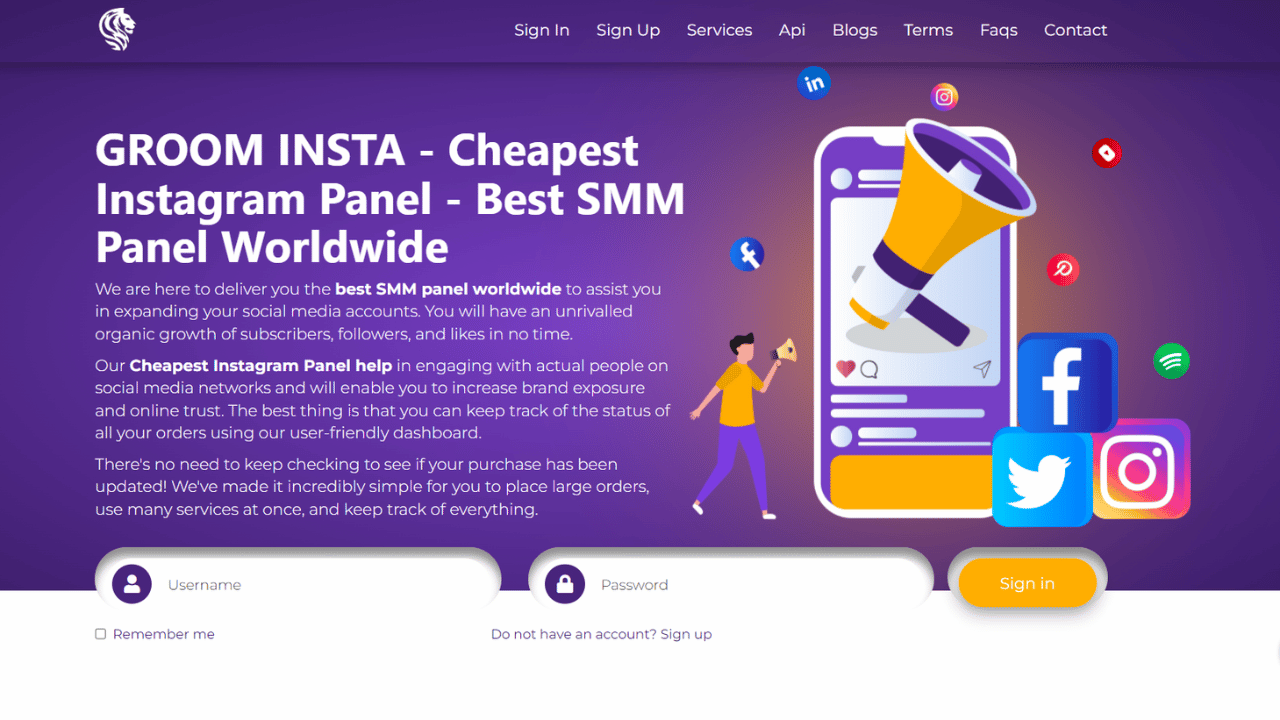
Task: Click the floating LinkedIn icon
Action: 814,82
